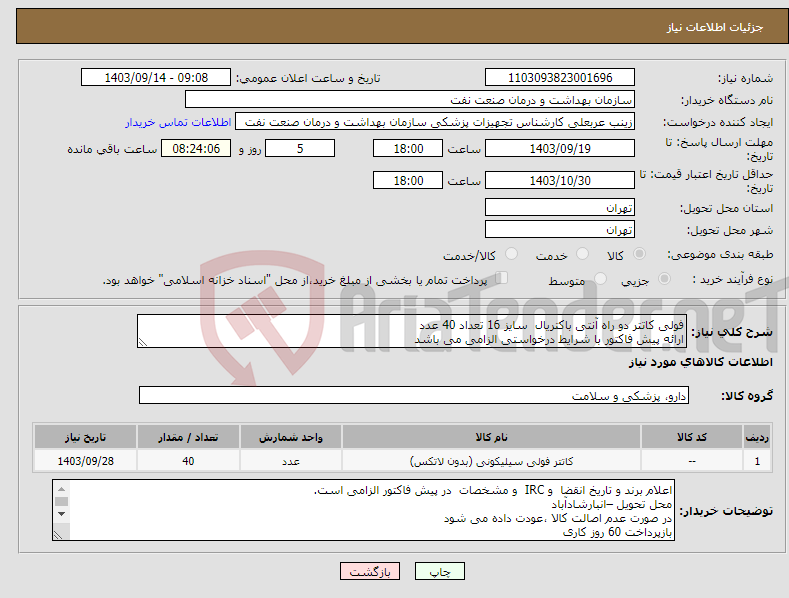789x598 pixels.
Task: Click the delivery province field
Action: [x=560, y=207]
